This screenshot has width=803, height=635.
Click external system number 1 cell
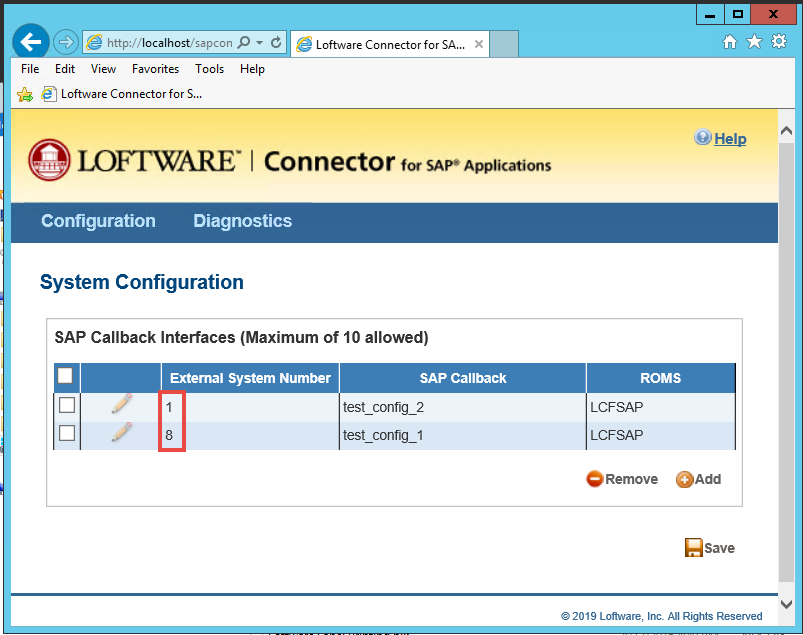[x=250, y=407]
